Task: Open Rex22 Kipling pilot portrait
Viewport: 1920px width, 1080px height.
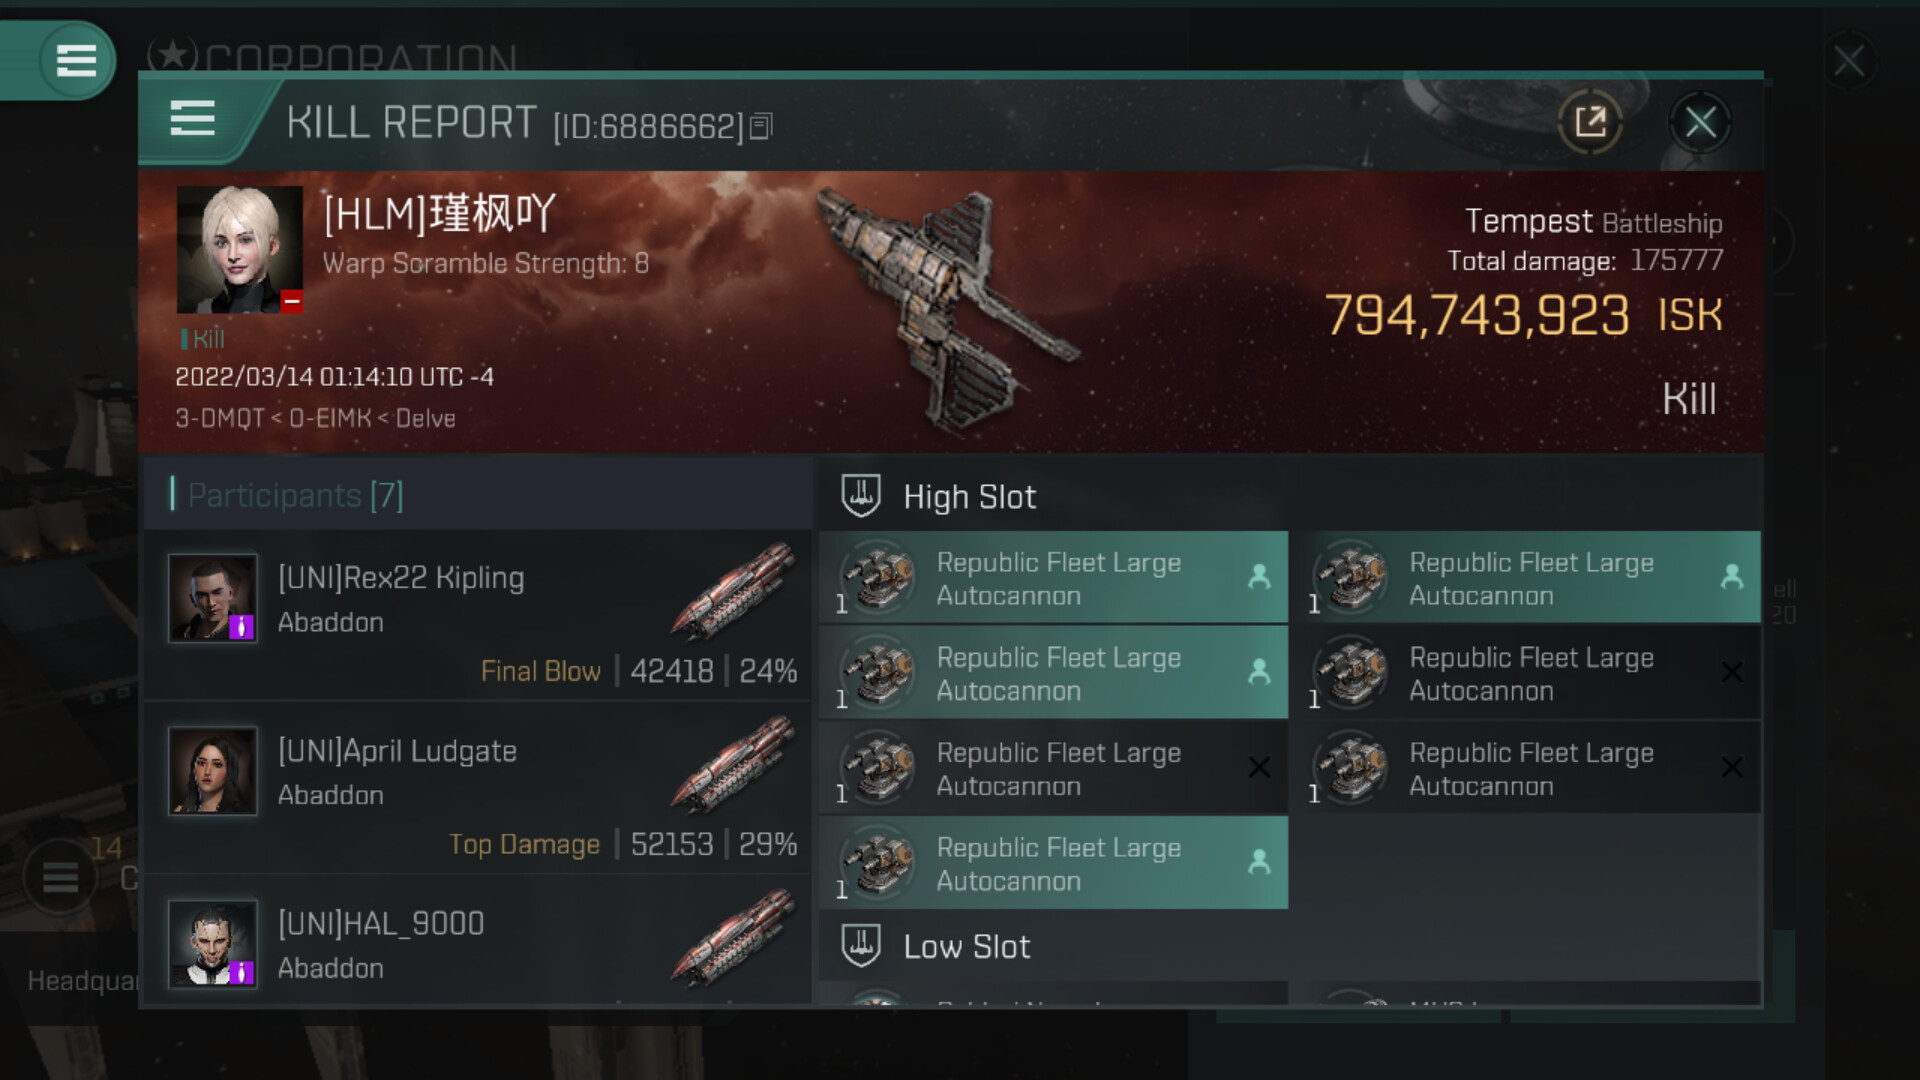Action: (x=213, y=598)
